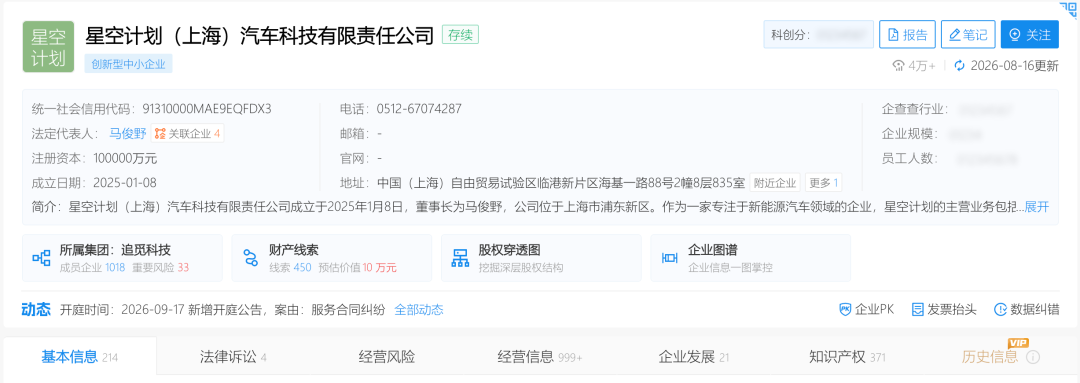Click the 财产线索 clue icon

coord(251,258)
